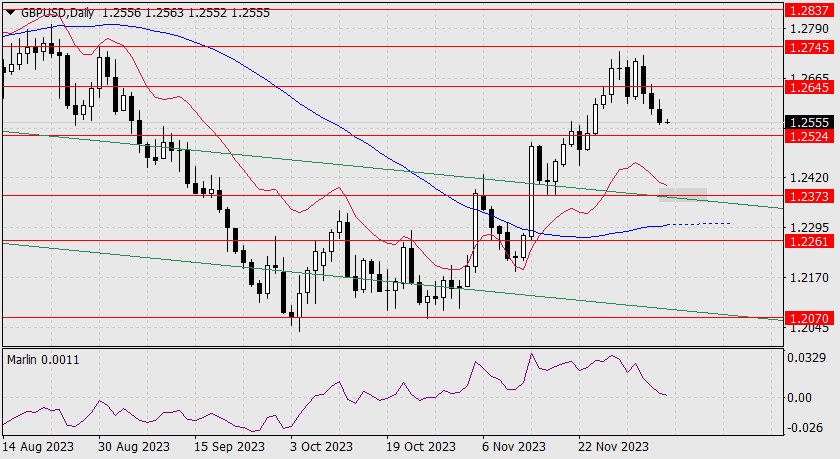
Task: Click the -0.026 Marlin scale value
Action: pyautogui.click(x=804, y=427)
